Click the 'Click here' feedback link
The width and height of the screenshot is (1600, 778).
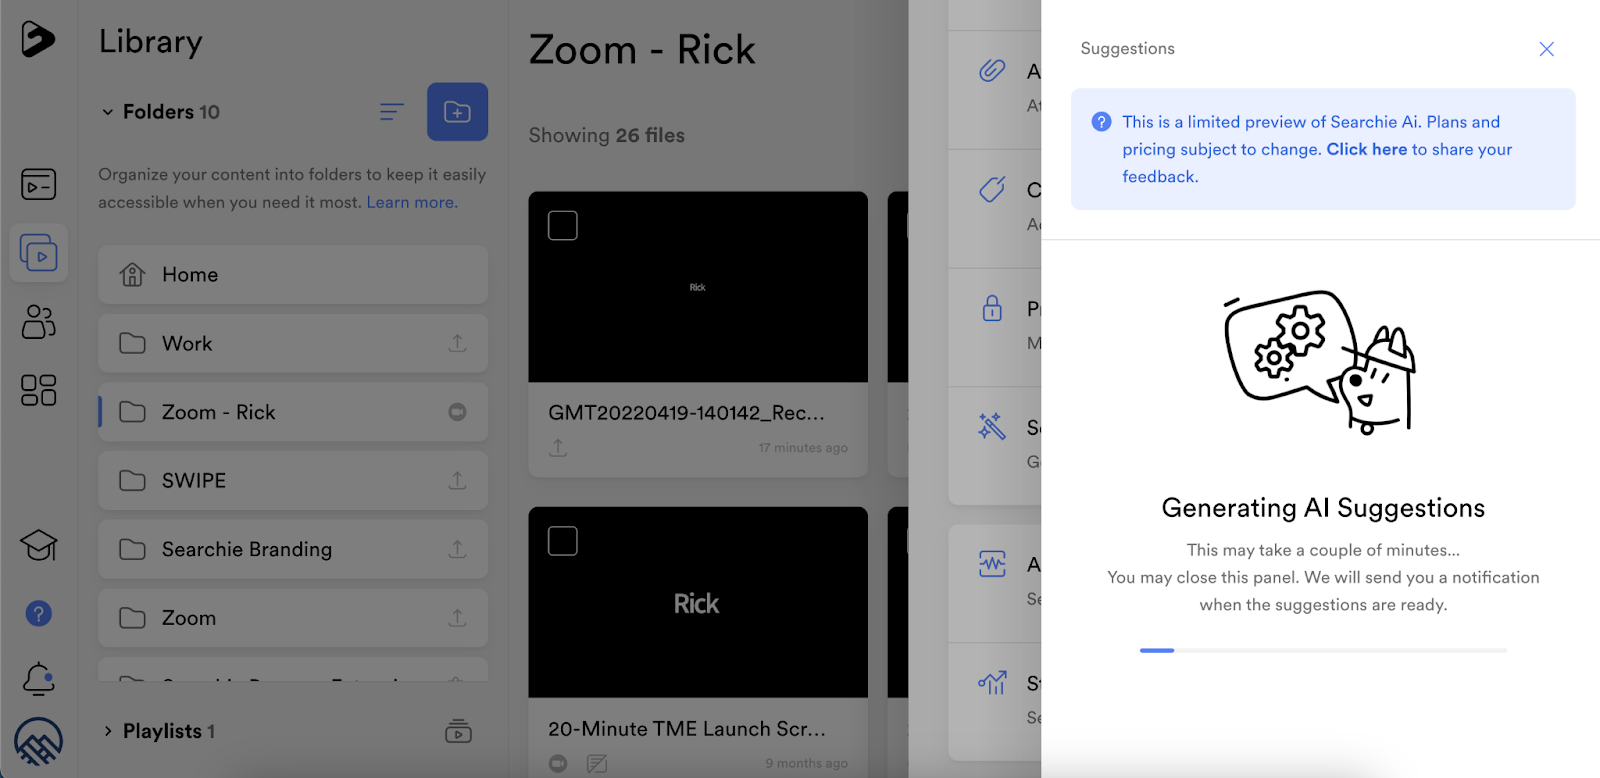1366,149
